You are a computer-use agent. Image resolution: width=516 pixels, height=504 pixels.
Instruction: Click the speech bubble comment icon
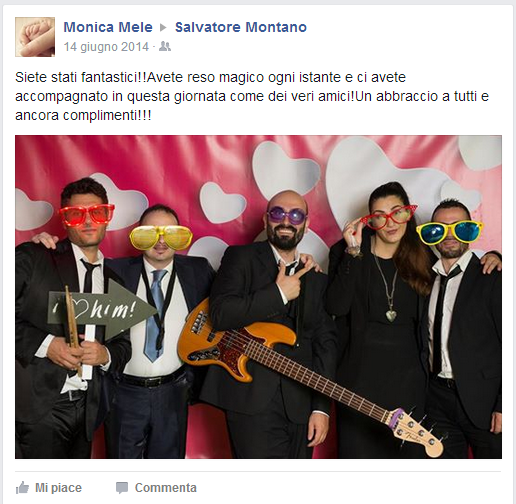tap(122, 488)
